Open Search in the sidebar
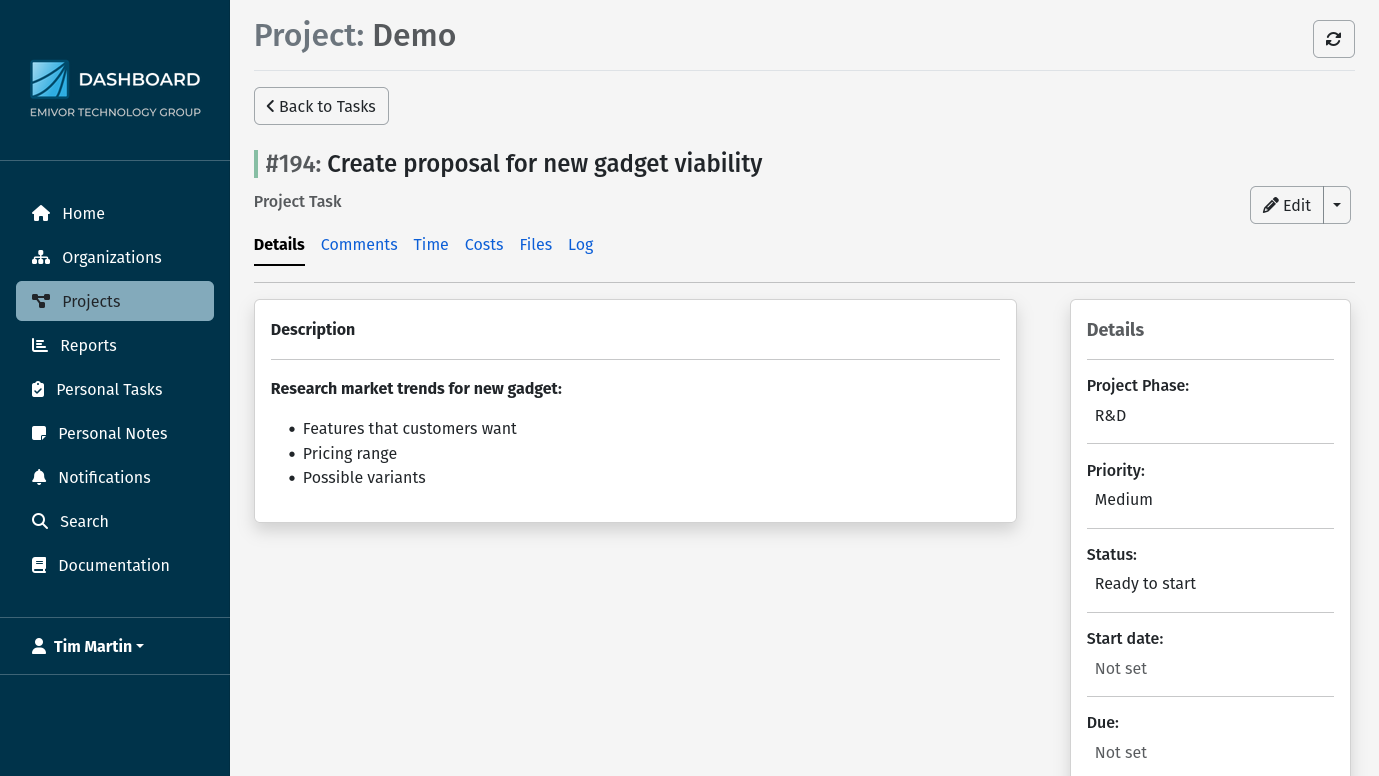 point(115,521)
